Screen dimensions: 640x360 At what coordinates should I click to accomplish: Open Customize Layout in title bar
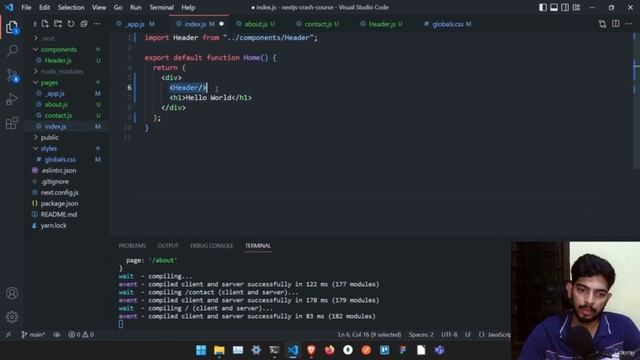(576, 7)
